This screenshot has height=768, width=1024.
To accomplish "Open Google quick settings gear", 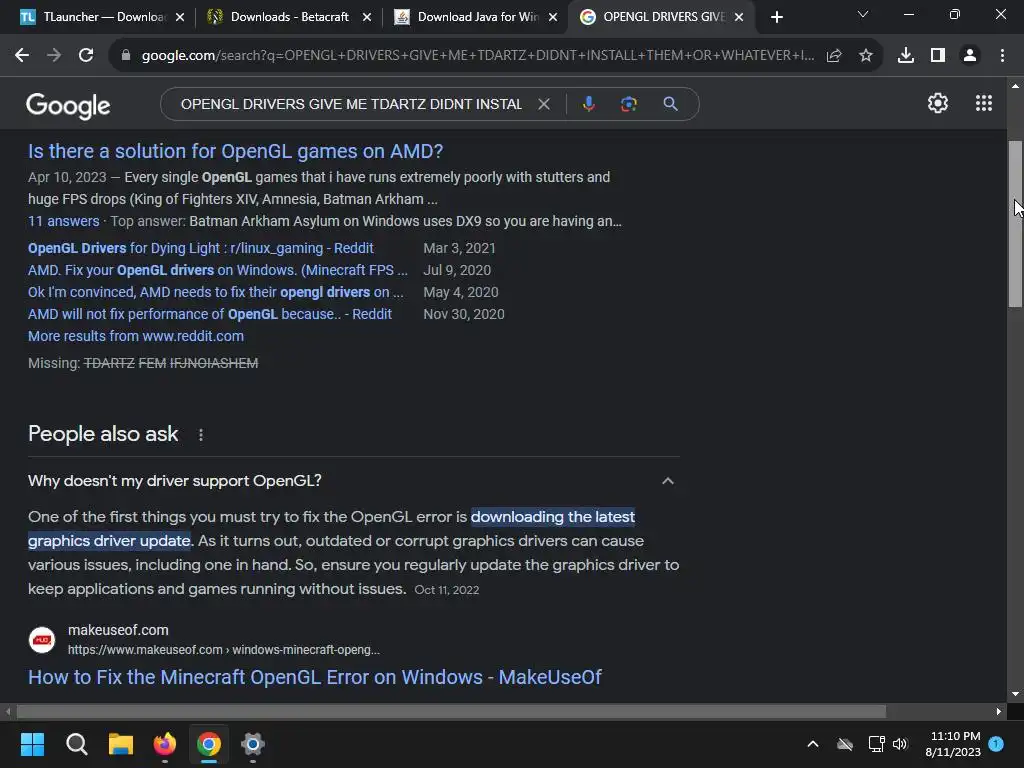I will [x=938, y=103].
